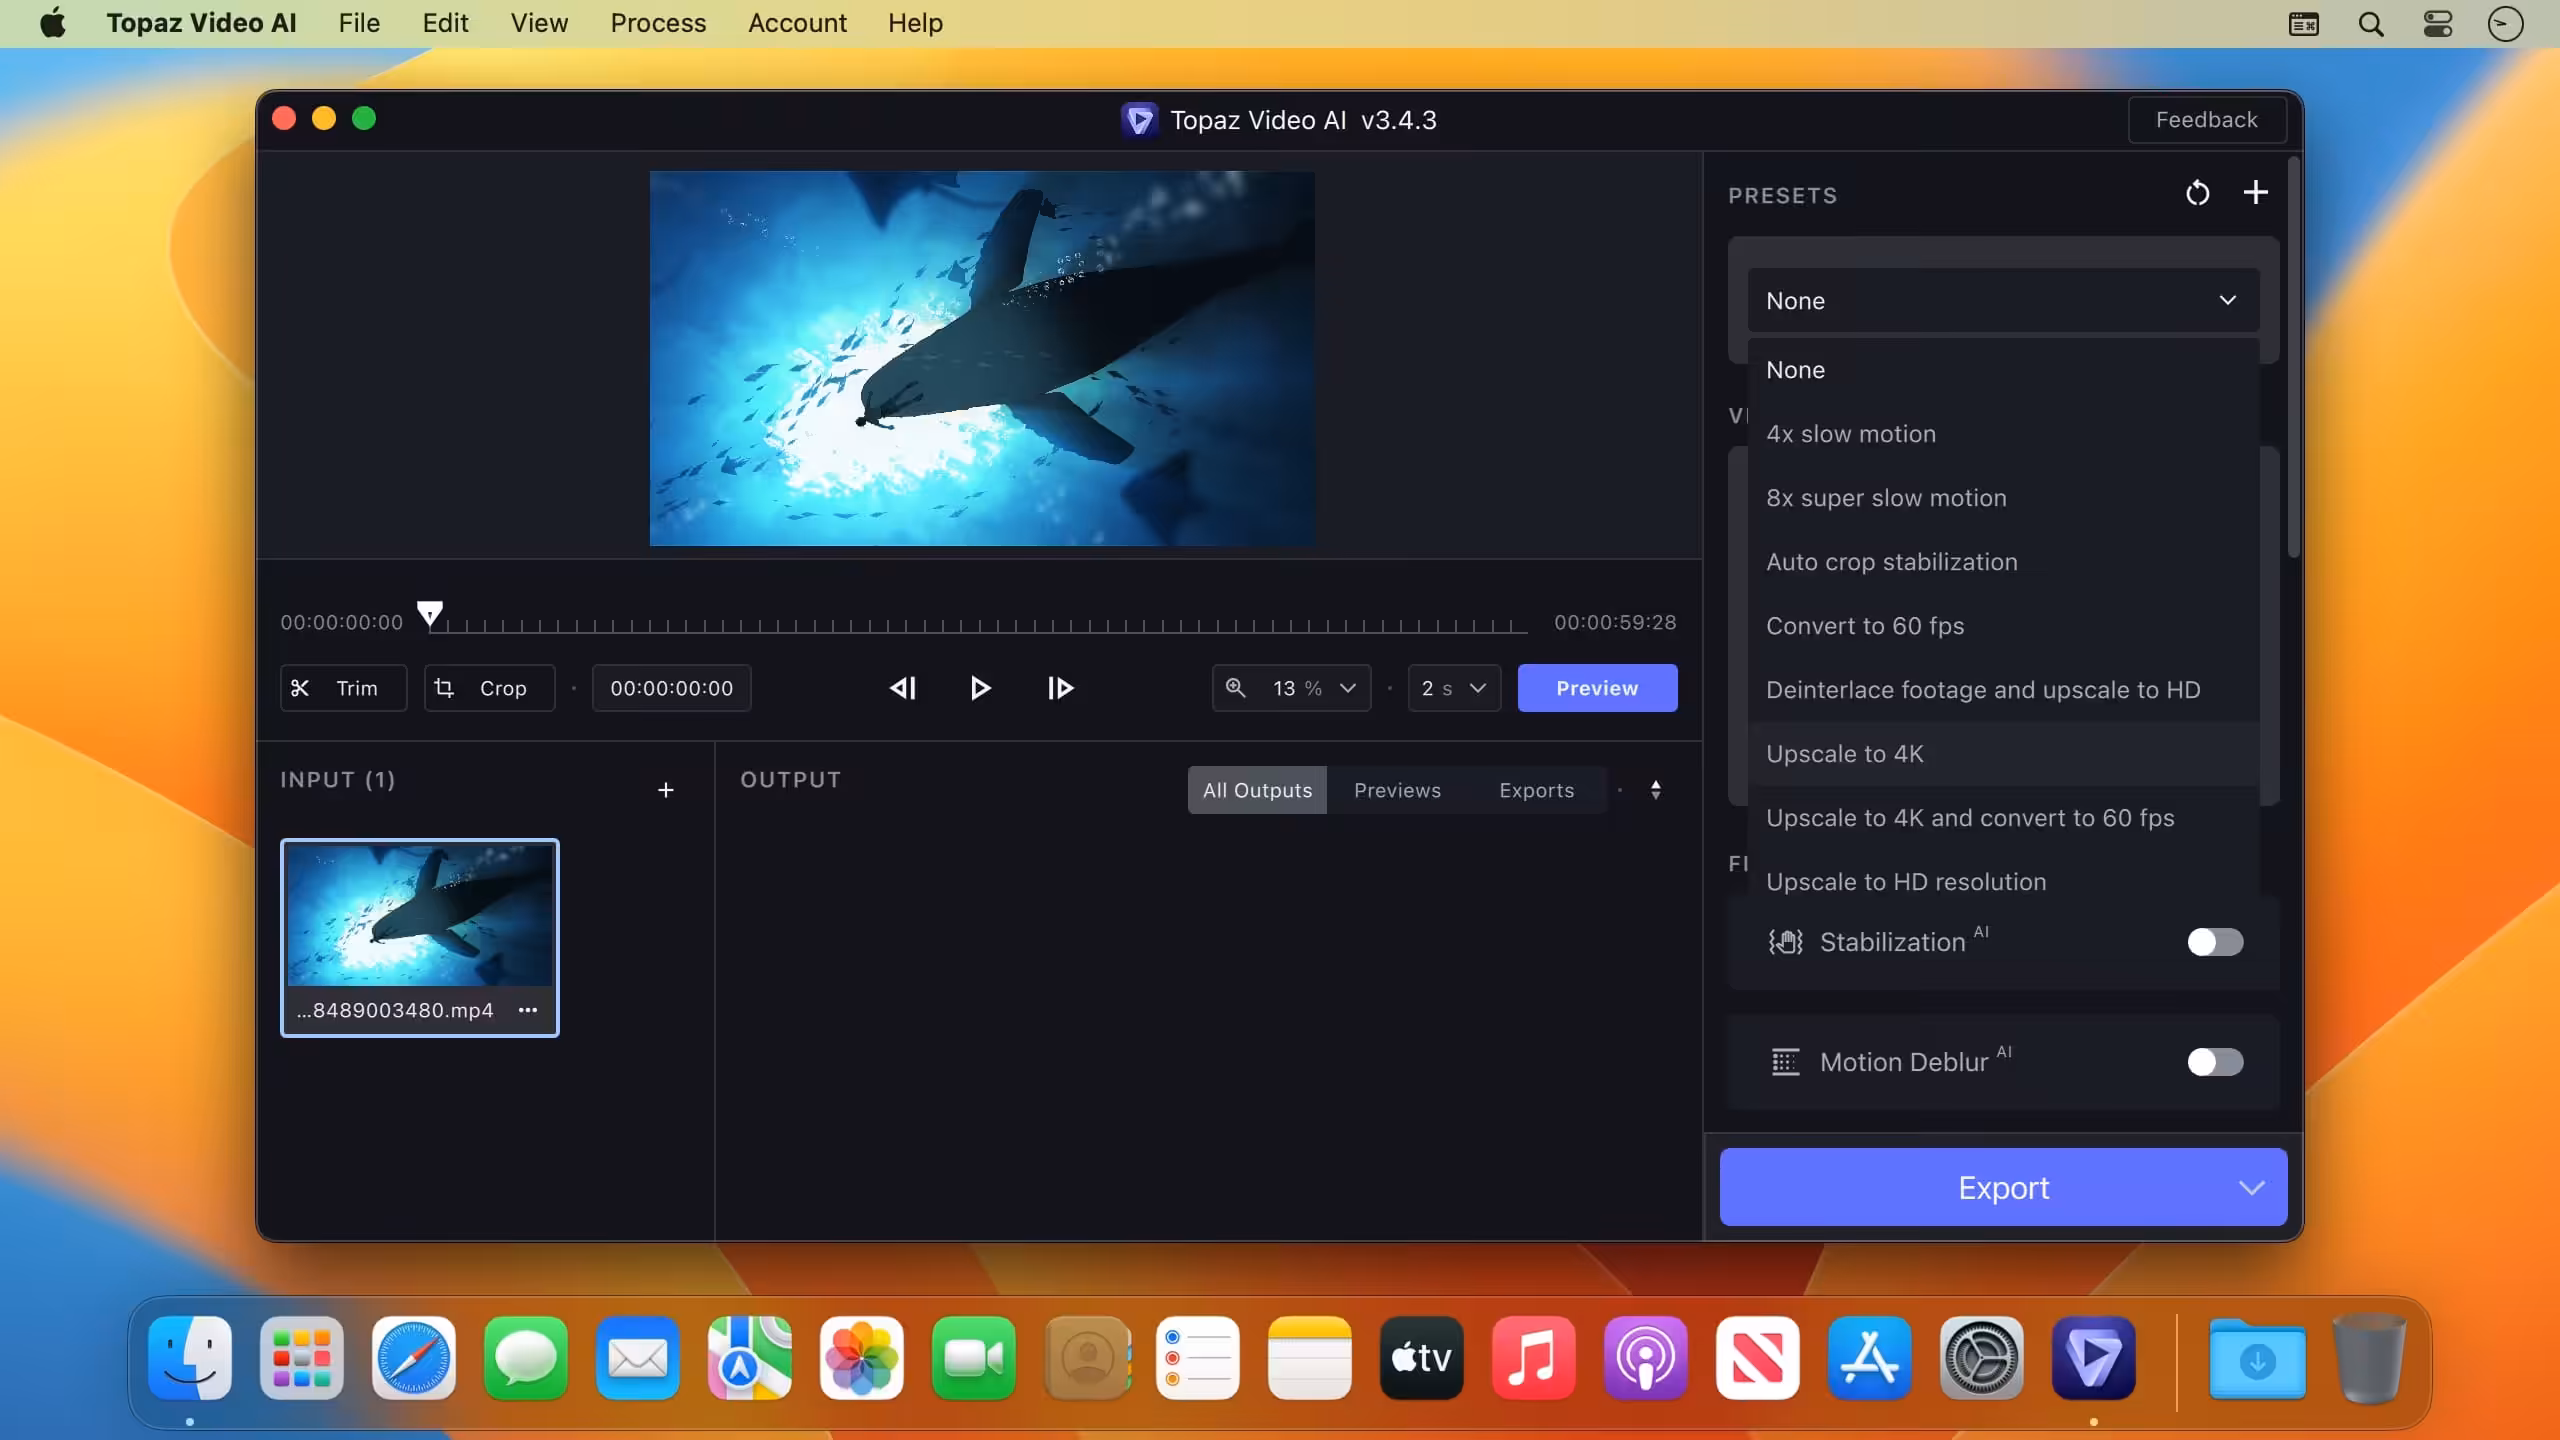
Task: Select the Crop tool
Action: click(x=489, y=688)
